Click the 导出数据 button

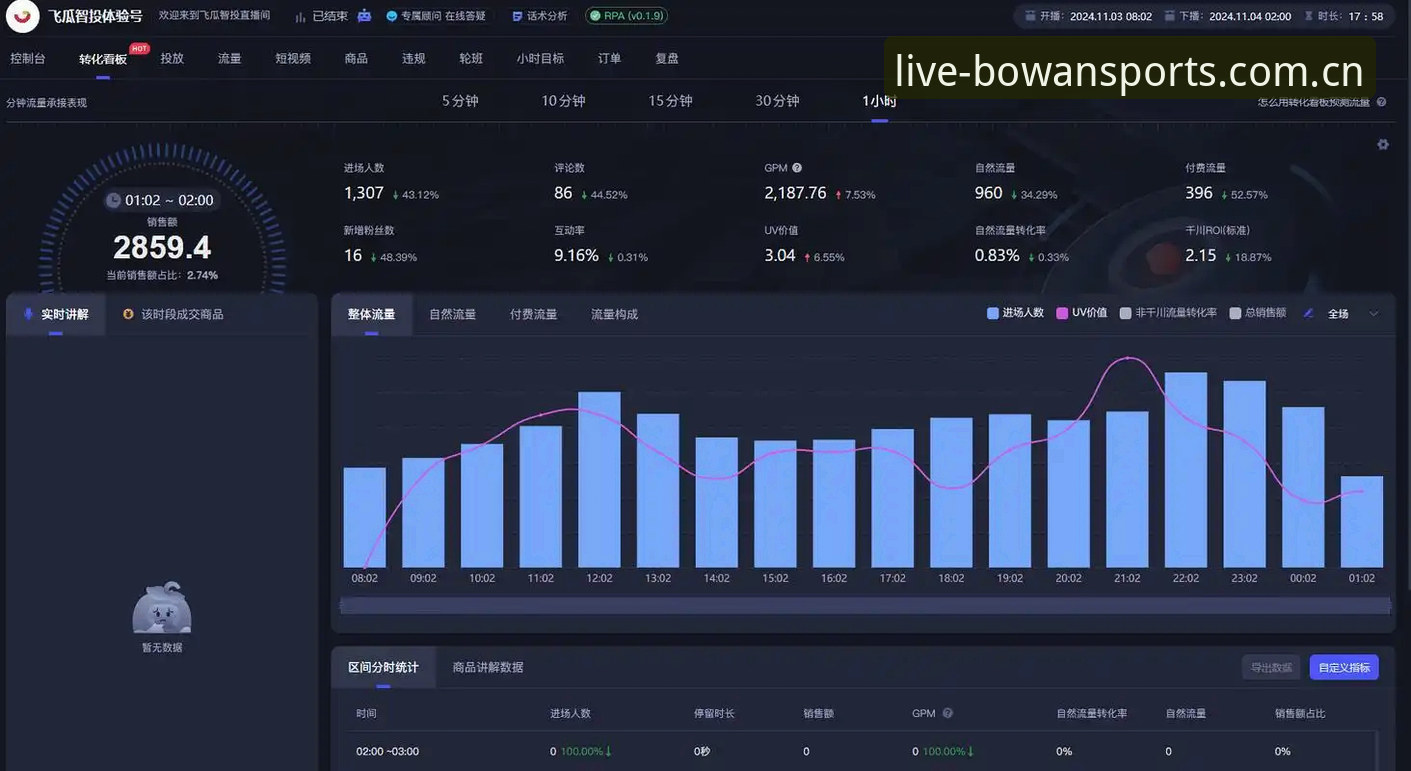[1271, 667]
